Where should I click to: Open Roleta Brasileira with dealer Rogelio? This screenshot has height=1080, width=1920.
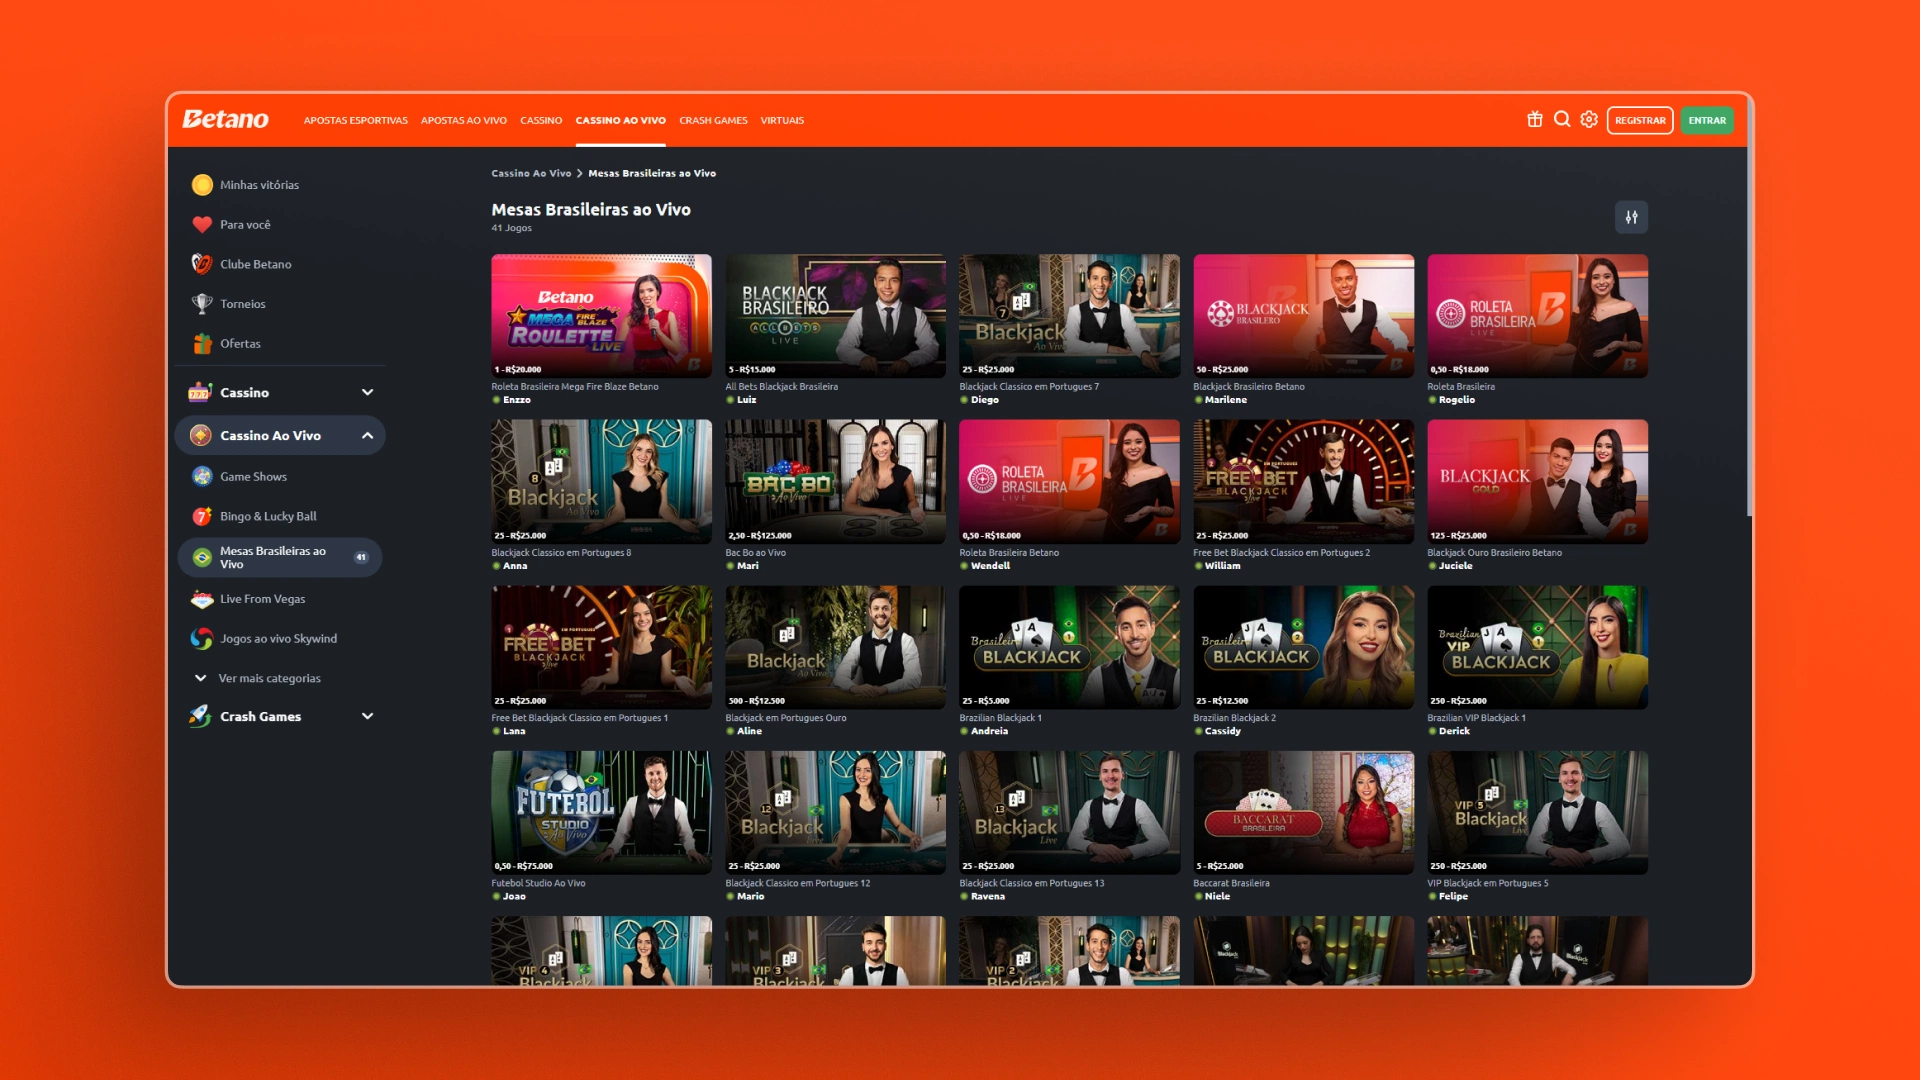[x=1537, y=316]
